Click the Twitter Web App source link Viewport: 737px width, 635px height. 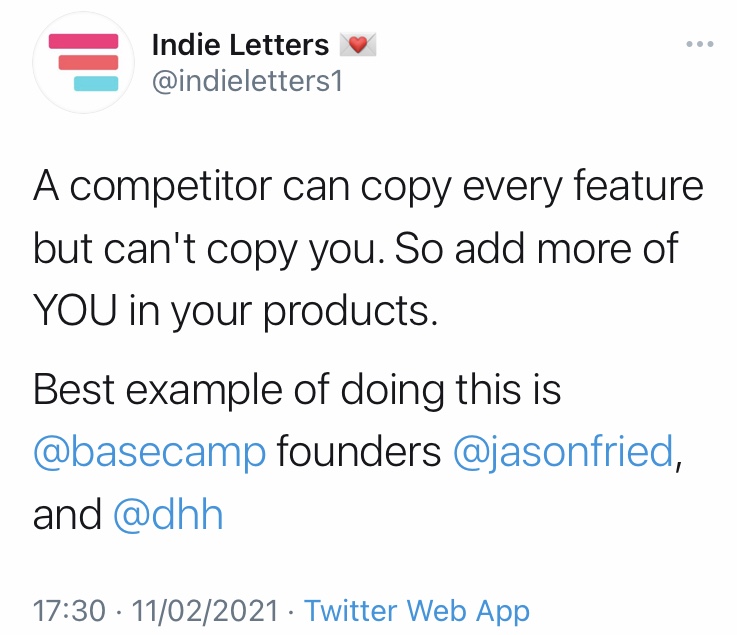417,610
